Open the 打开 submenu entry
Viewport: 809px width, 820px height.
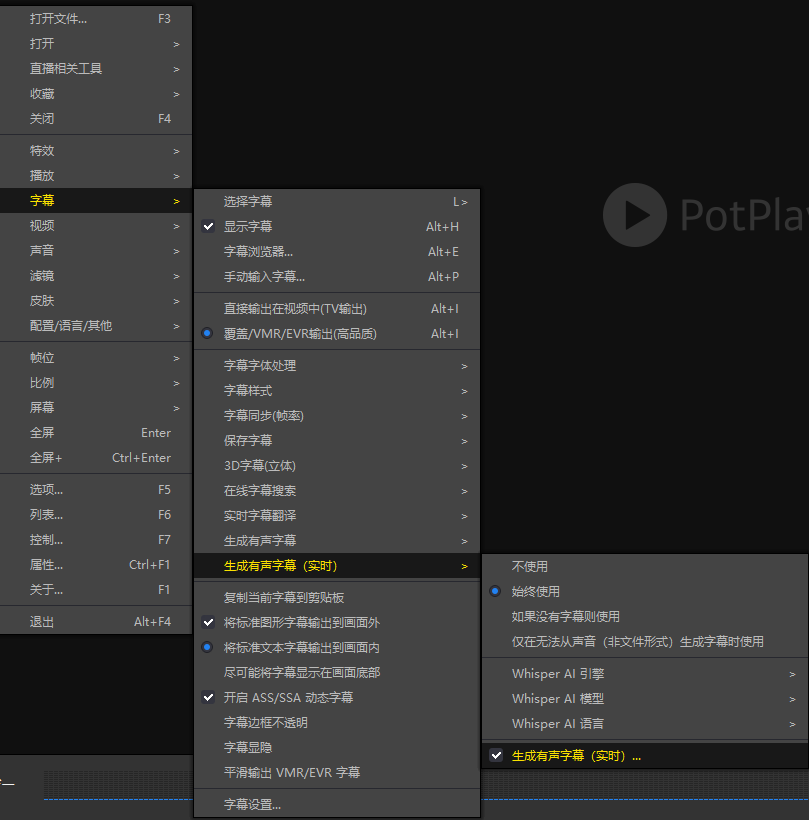[x=96, y=44]
